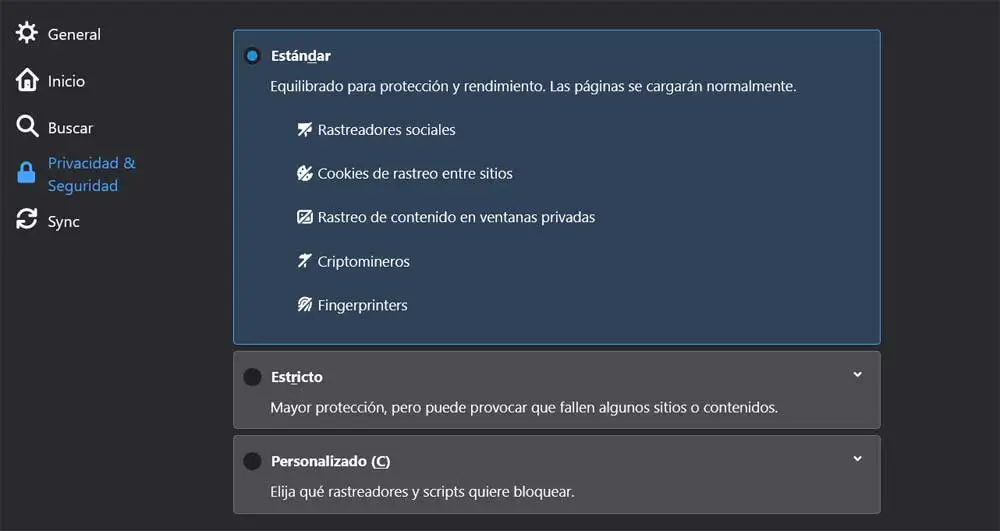Click the Estricto heading label
The width and height of the screenshot is (1000, 531).
point(297,377)
